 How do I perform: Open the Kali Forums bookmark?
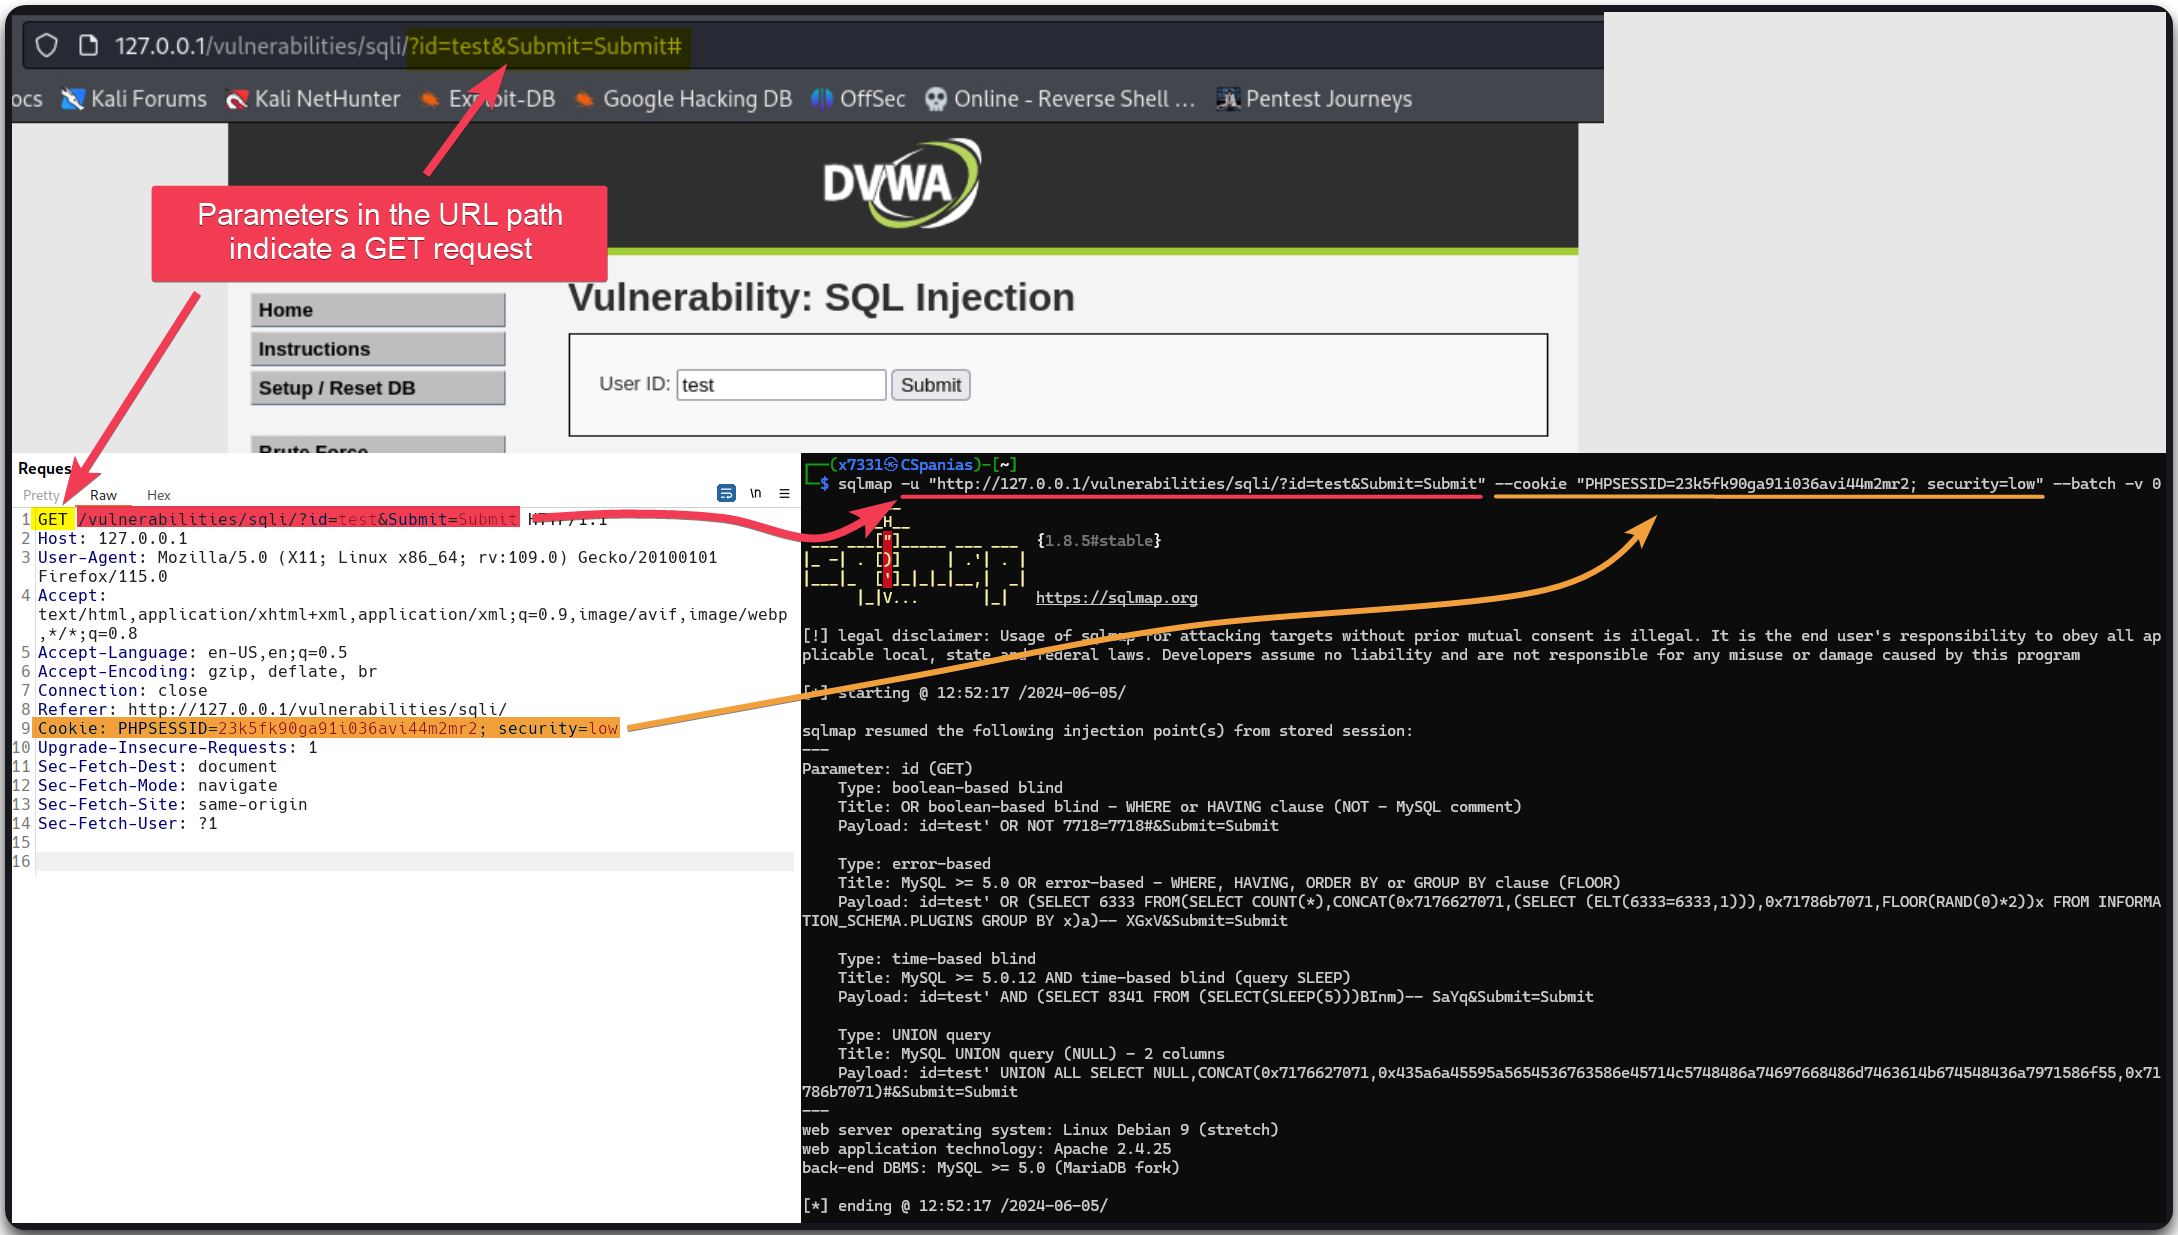(x=134, y=99)
